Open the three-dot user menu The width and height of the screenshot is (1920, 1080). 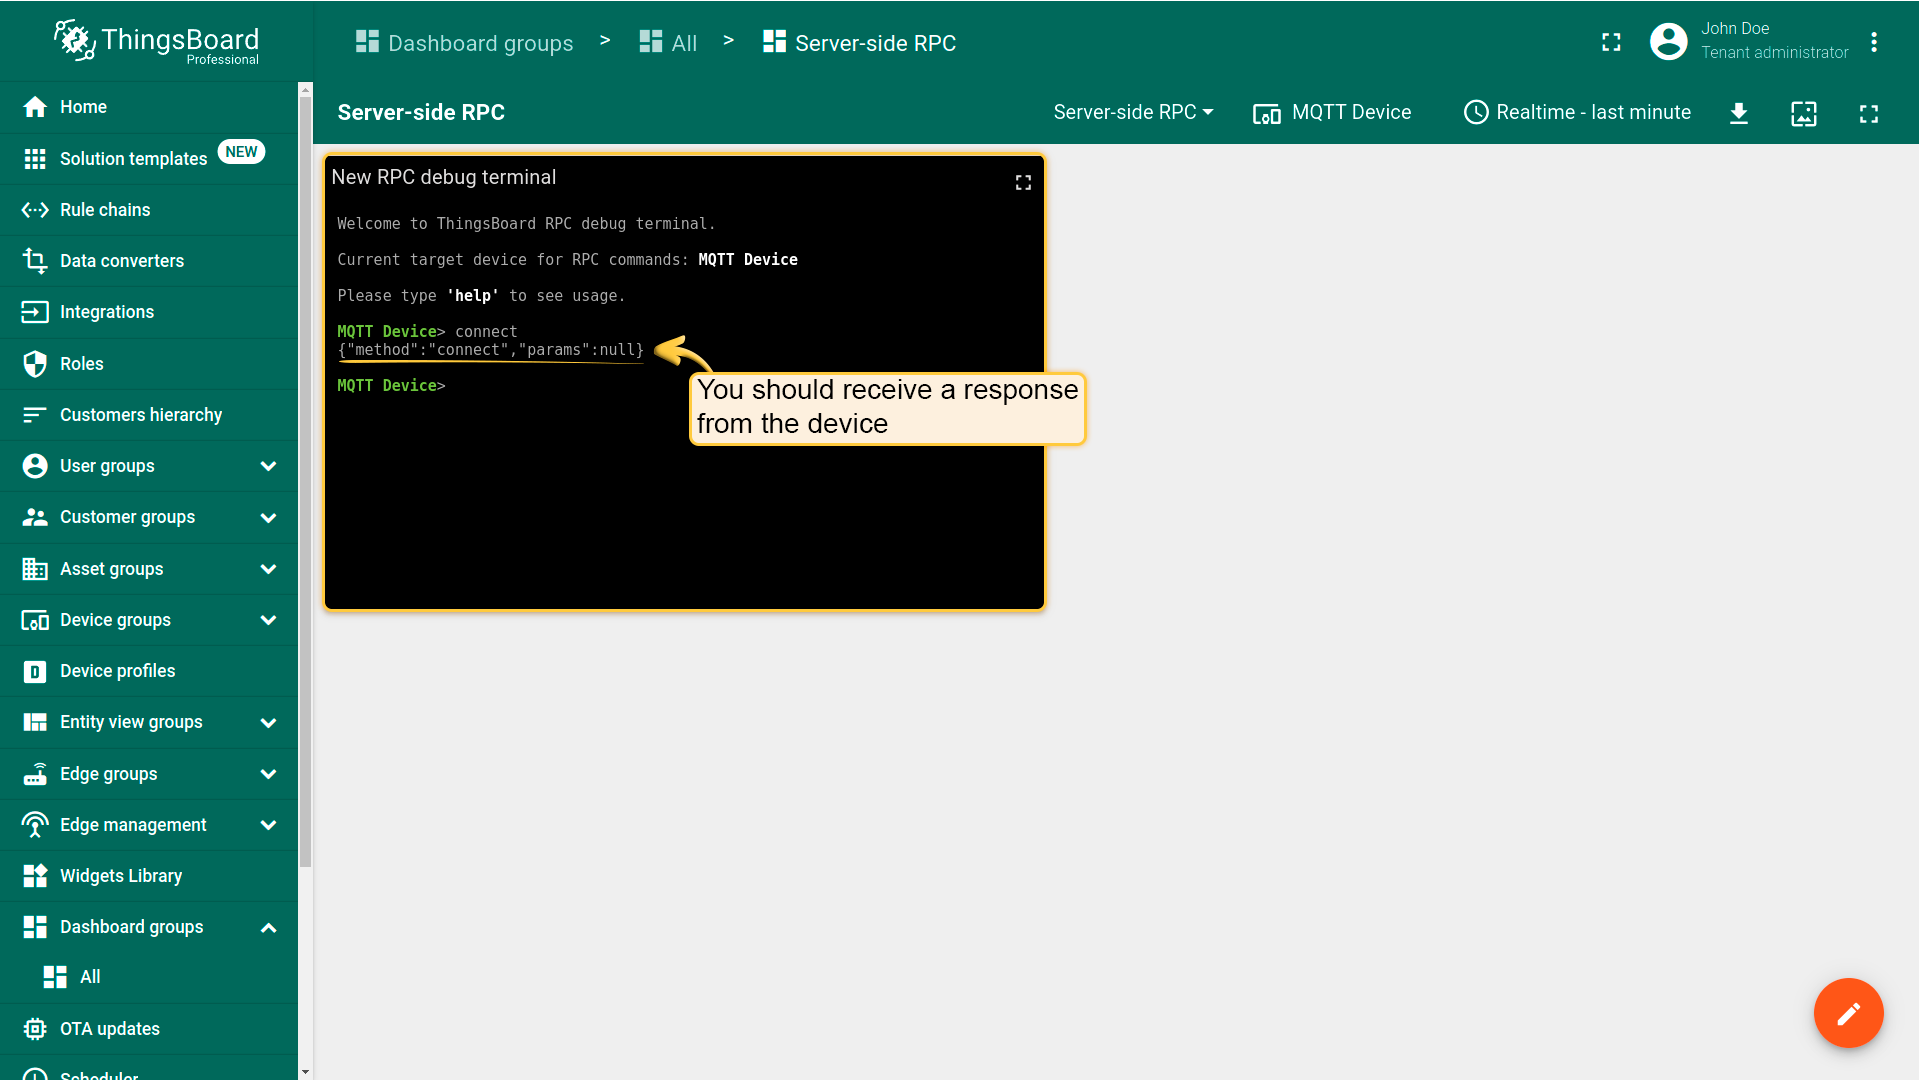click(x=1874, y=42)
